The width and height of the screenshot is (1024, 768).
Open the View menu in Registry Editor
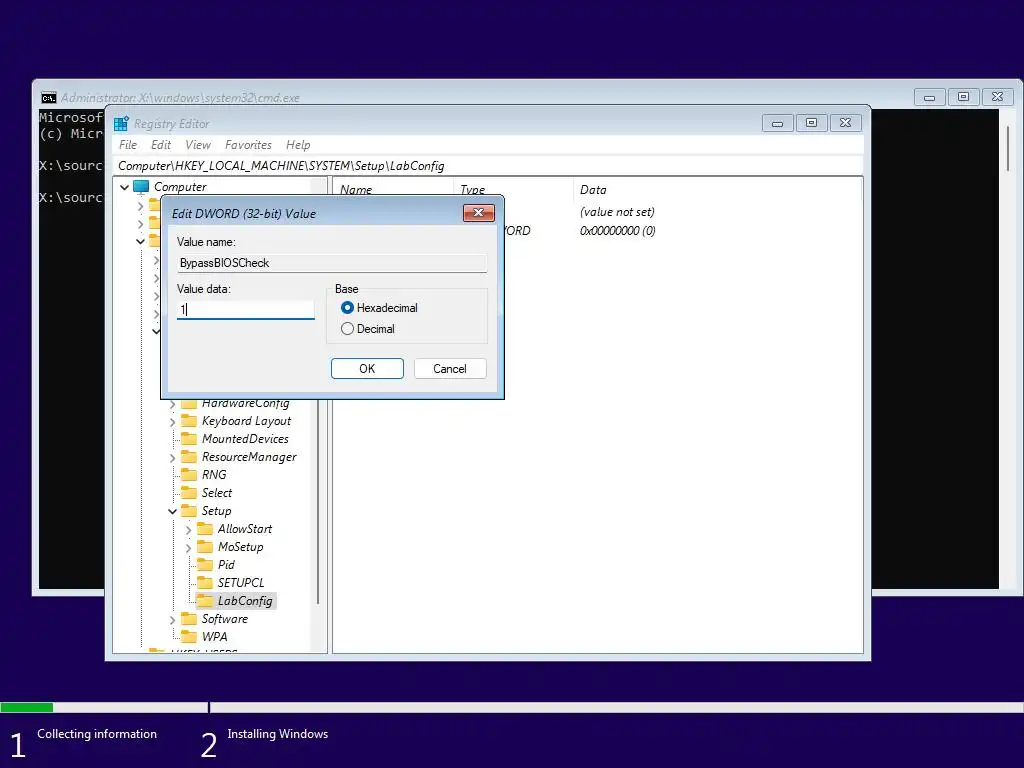pos(198,145)
